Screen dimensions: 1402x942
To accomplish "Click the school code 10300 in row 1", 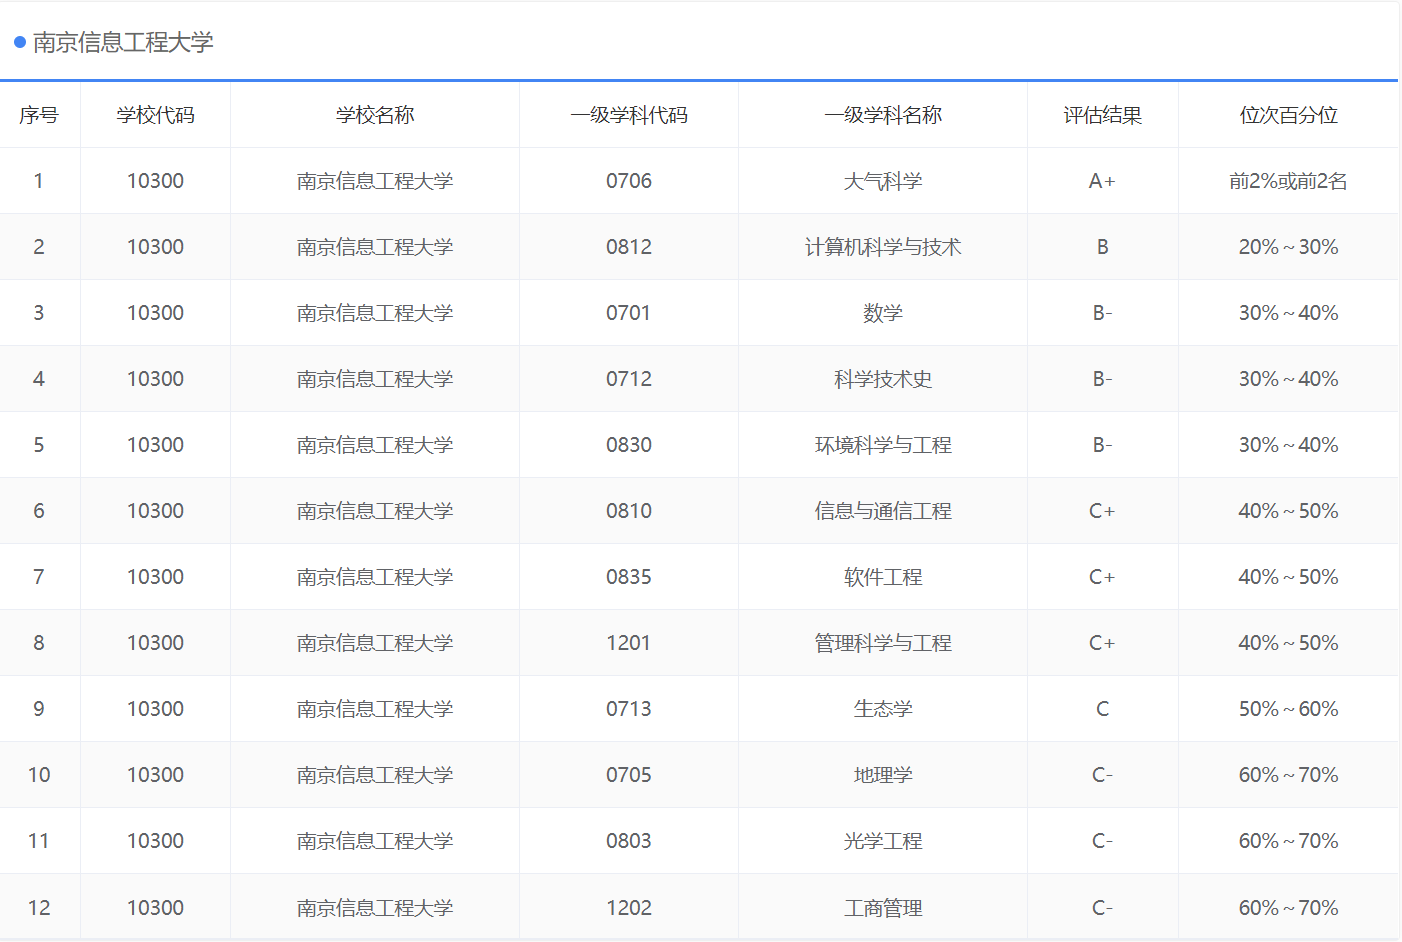I will coord(155,180).
